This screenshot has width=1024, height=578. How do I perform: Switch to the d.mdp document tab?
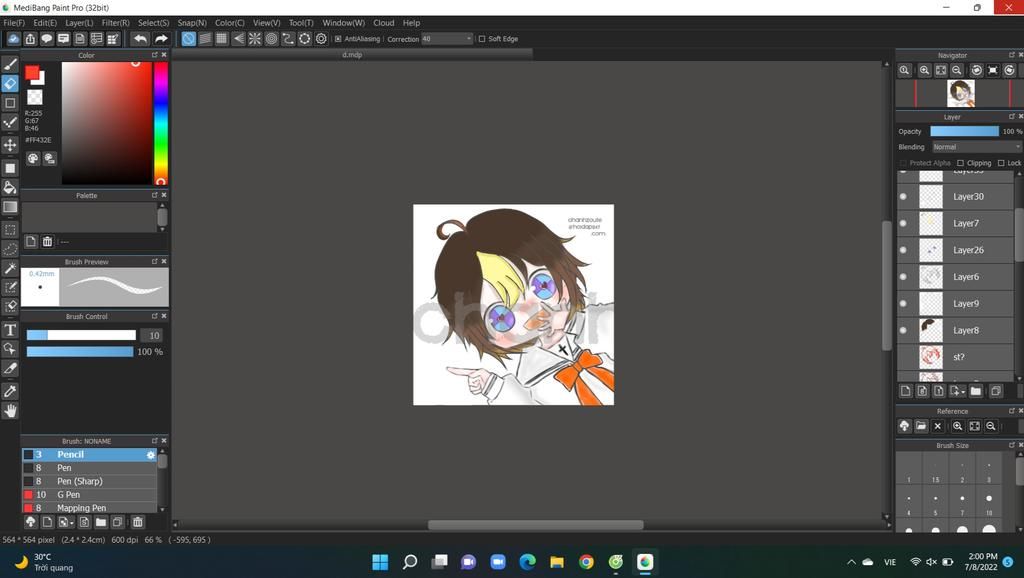352,55
